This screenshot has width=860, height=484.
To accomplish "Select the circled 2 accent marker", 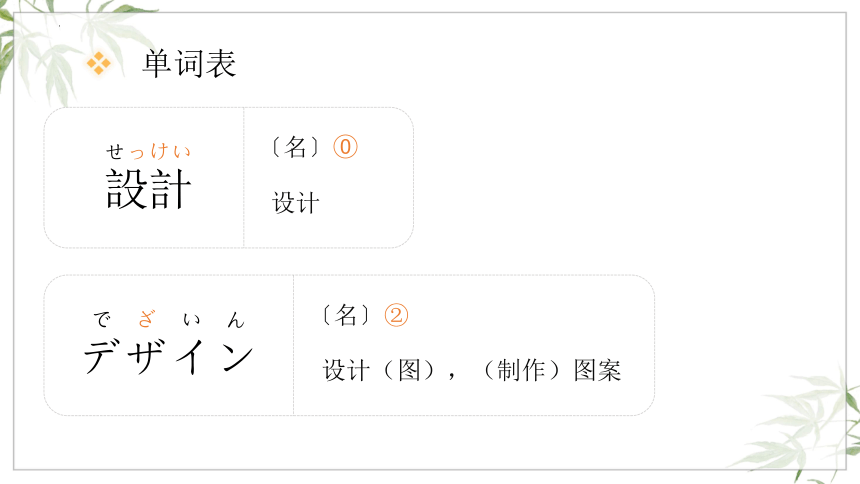I will point(396,316).
